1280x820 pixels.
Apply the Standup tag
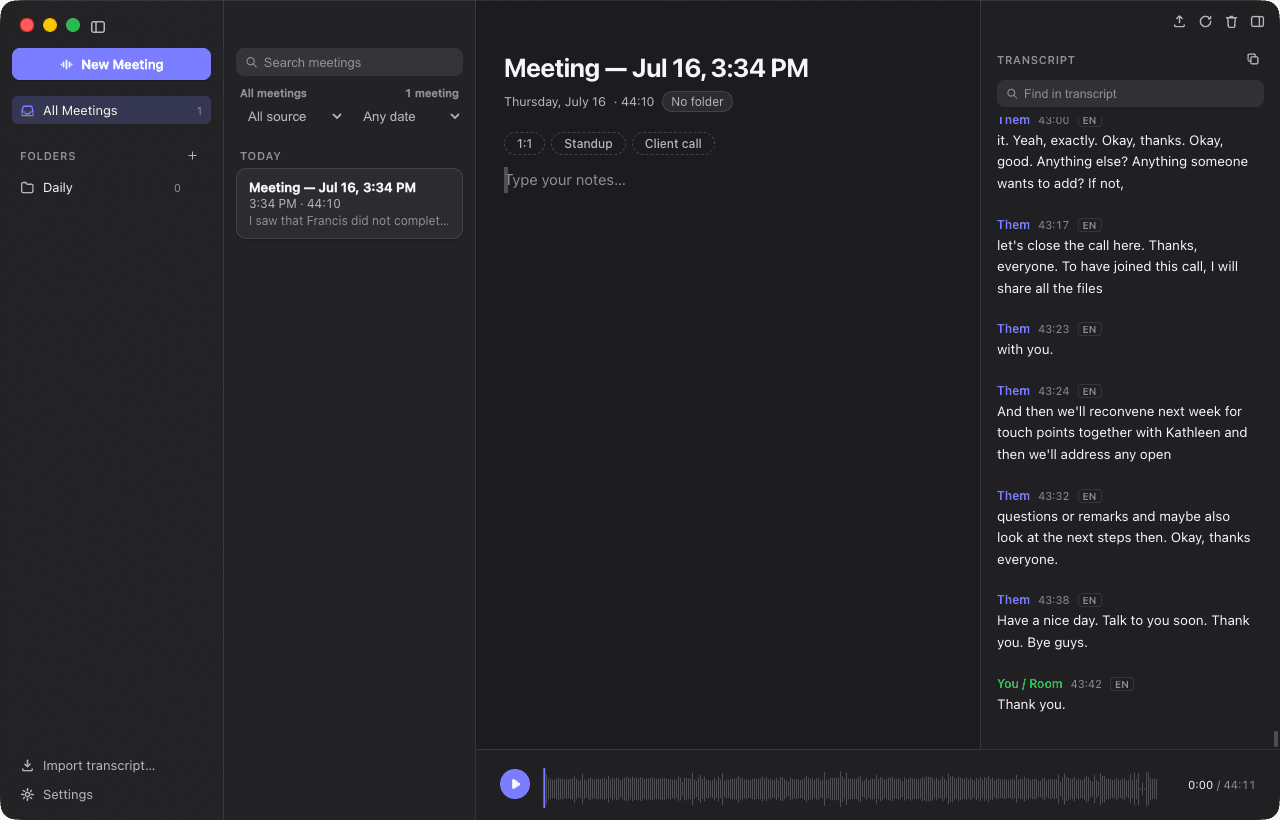pyautogui.click(x=588, y=144)
